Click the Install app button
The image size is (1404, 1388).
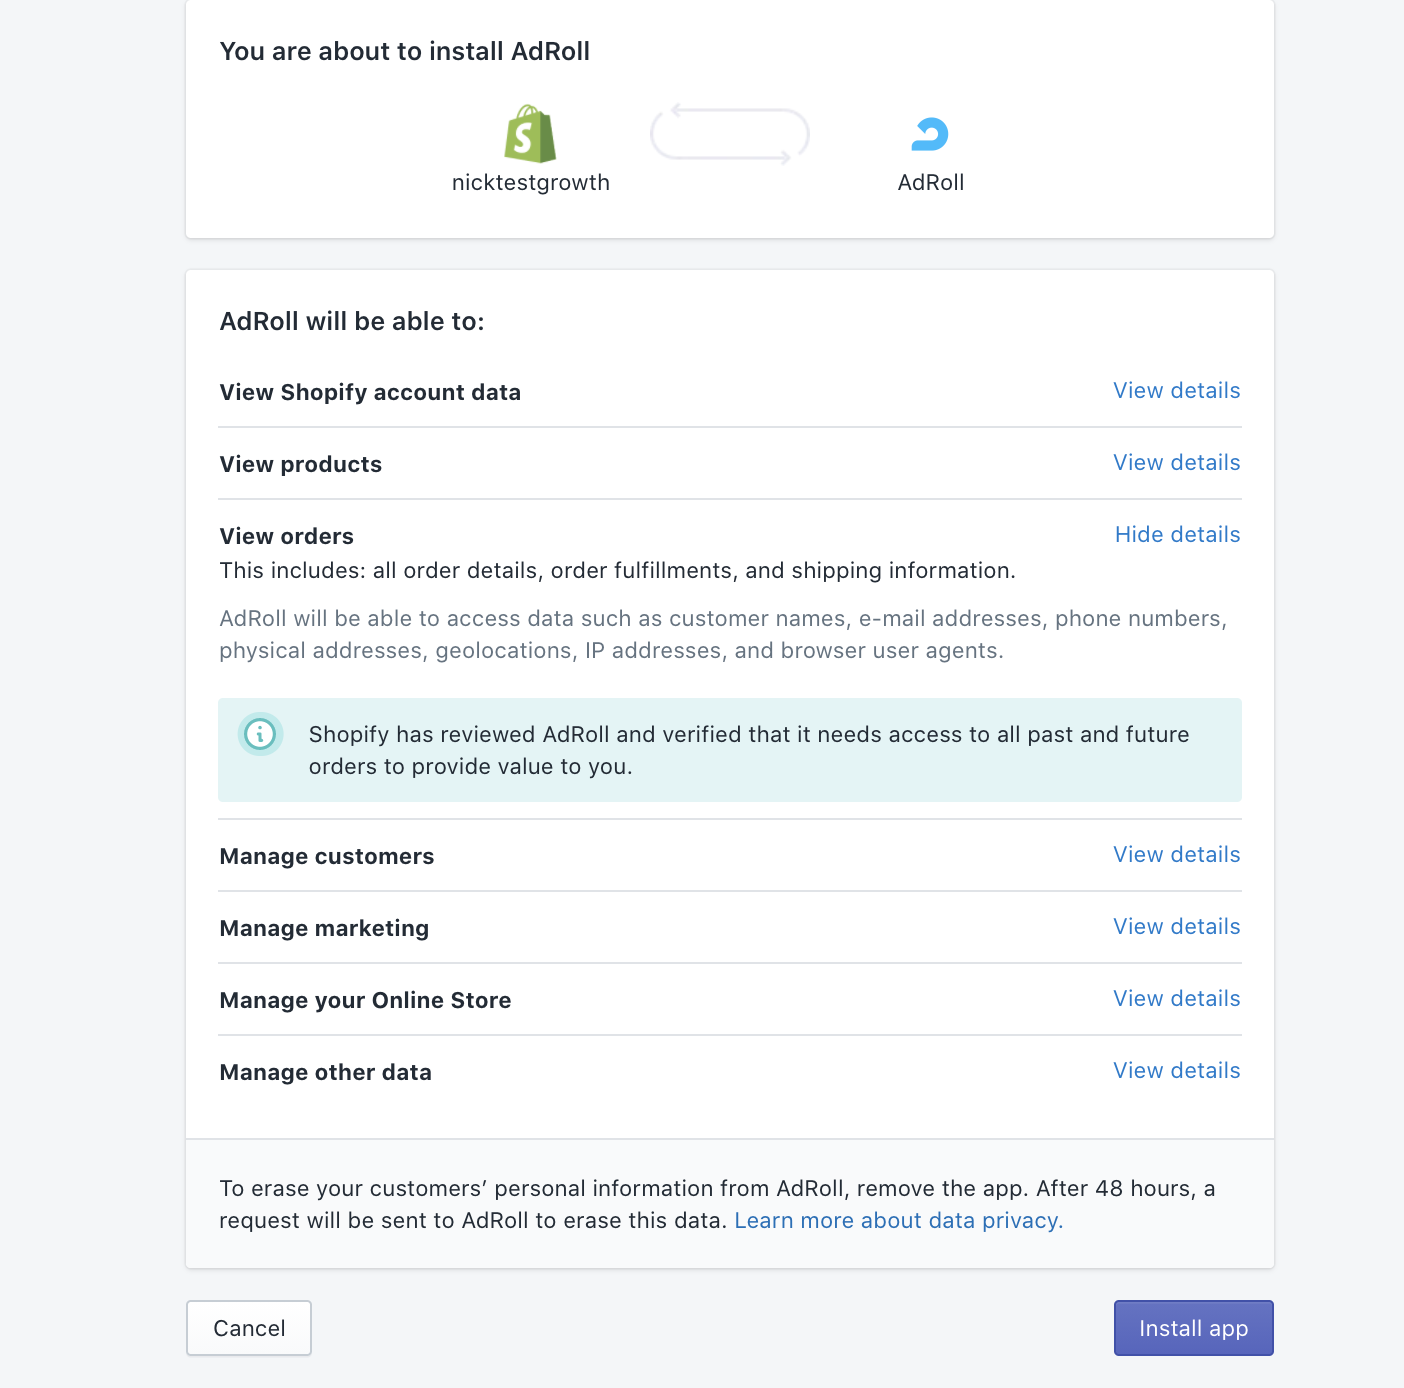[x=1194, y=1328]
